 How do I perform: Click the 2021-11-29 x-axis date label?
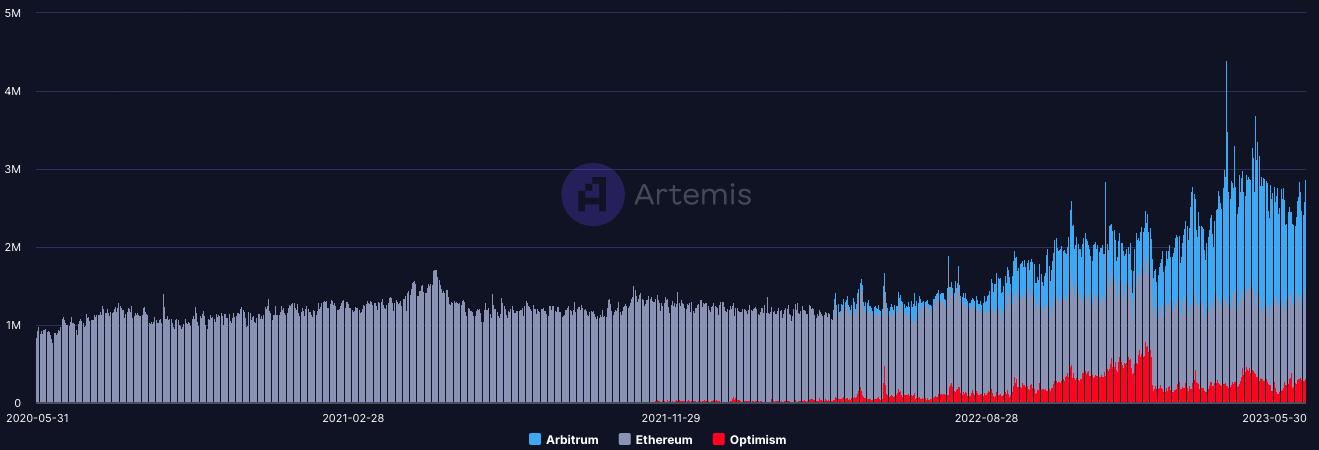tap(670, 418)
